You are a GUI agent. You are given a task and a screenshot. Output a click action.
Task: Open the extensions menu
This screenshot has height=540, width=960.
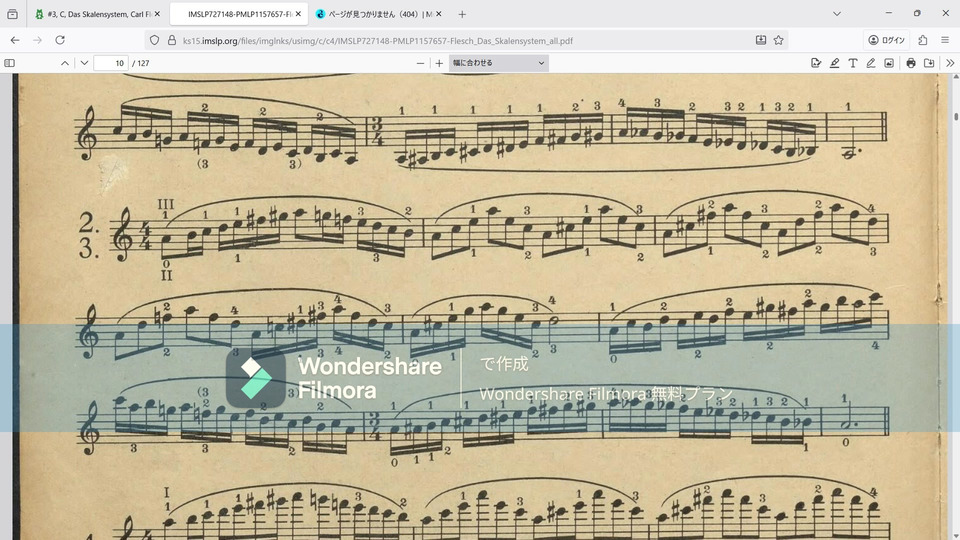pyautogui.click(x=923, y=40)
